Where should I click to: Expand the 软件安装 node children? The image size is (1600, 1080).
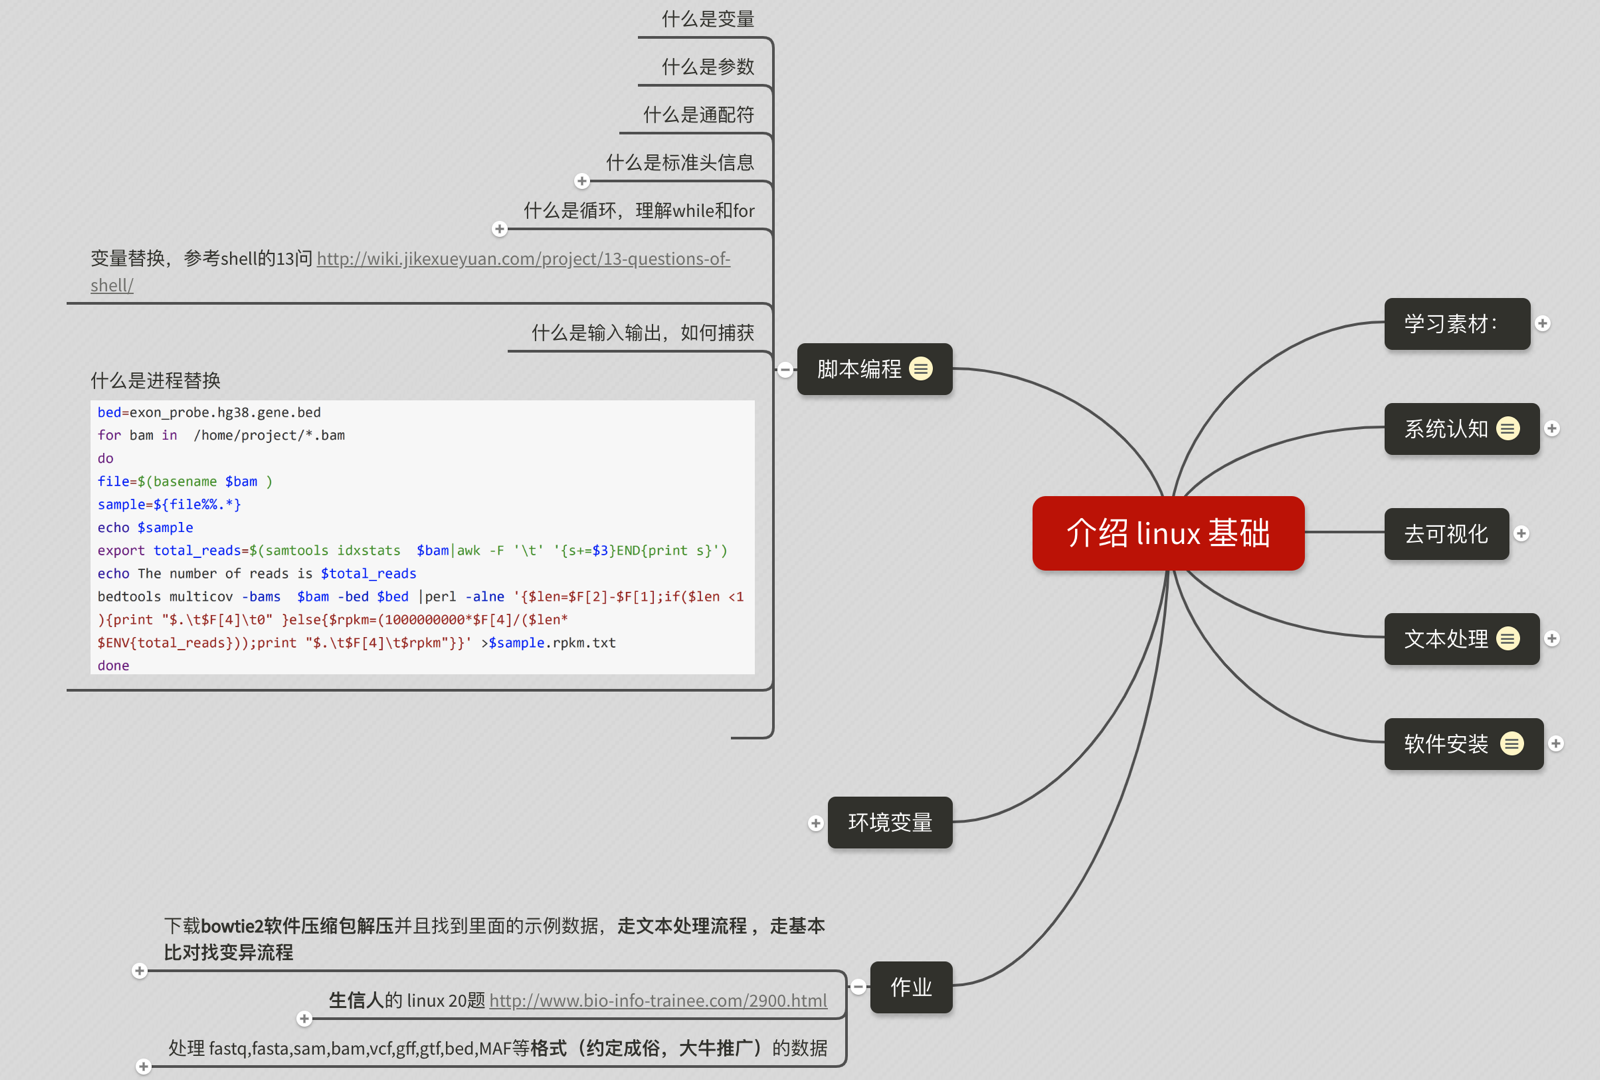[1556, 744]
